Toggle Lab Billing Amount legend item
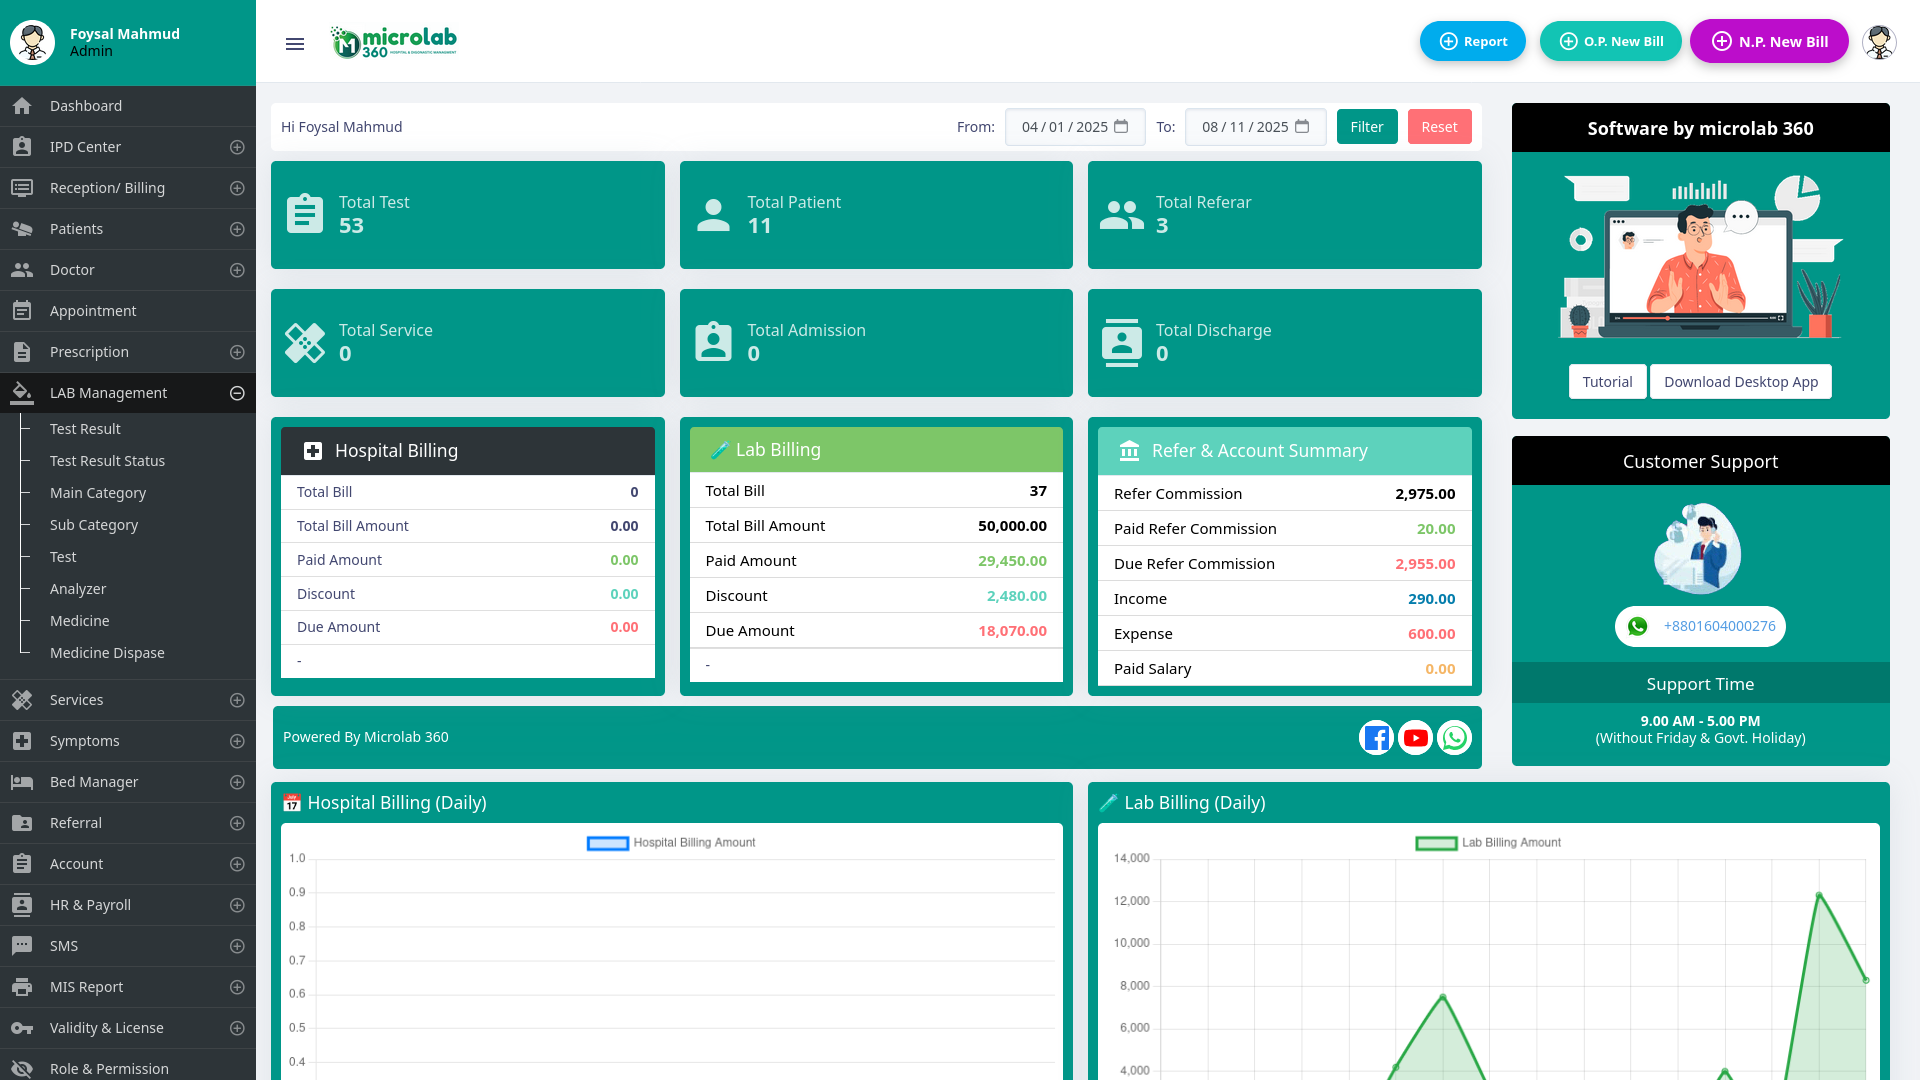Image resolution: width=1920 pixels, height=1080 pixels. [x=1488, y=843]
